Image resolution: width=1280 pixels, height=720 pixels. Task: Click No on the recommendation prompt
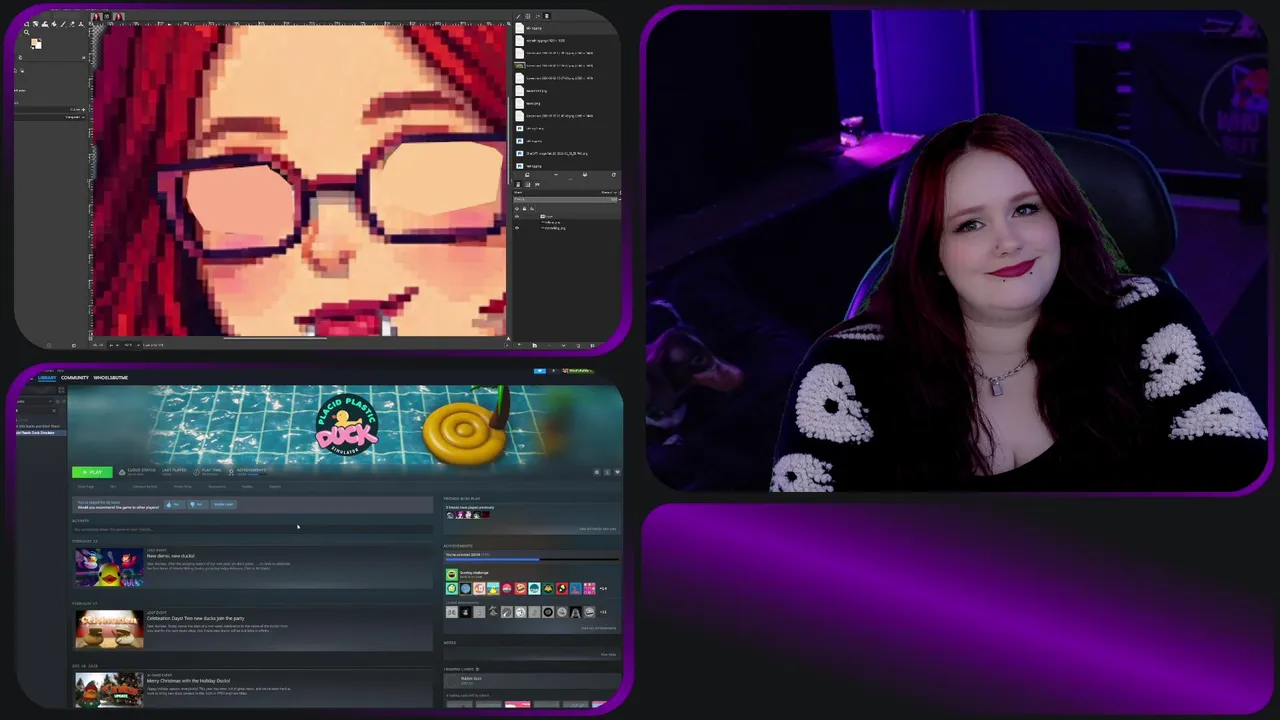(198, 504)
